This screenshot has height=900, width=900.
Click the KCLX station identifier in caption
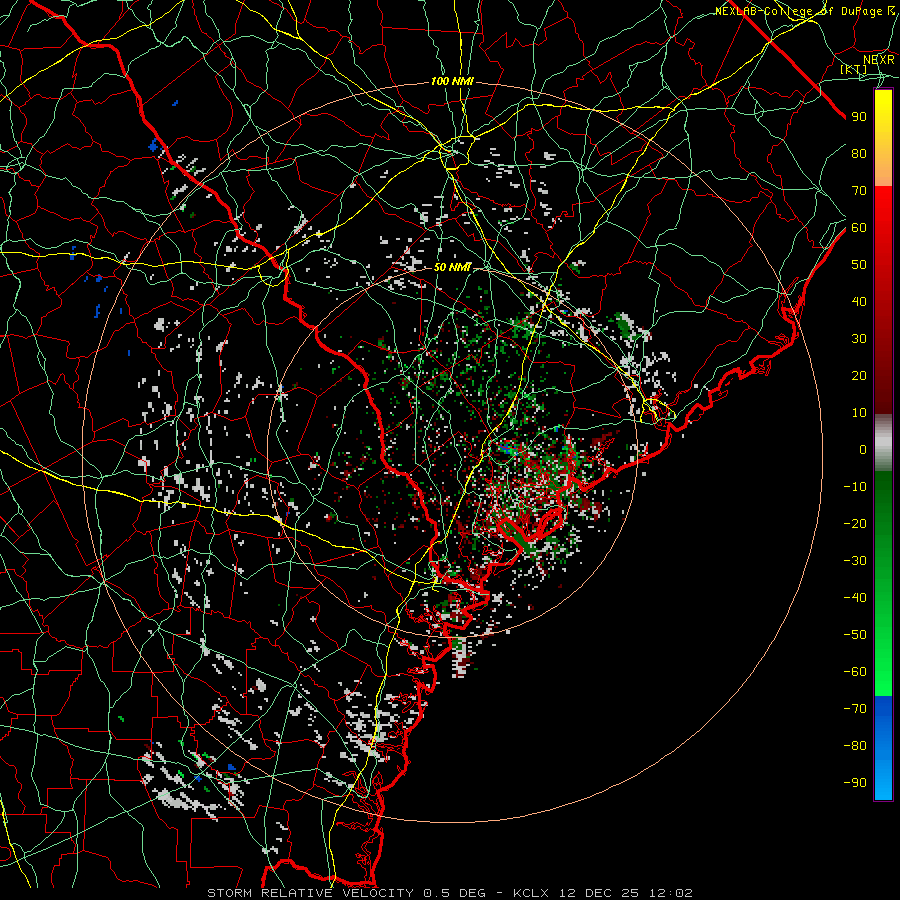point(531,893)
